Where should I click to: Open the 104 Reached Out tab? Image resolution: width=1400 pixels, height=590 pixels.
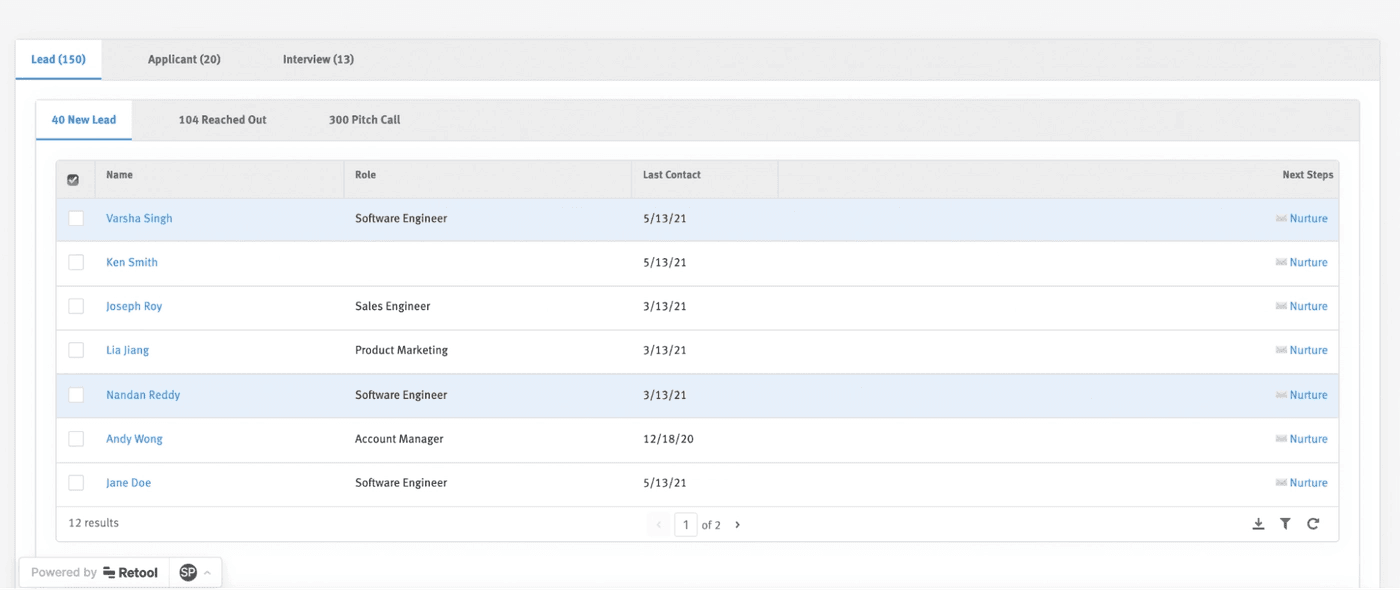[222, 120]
